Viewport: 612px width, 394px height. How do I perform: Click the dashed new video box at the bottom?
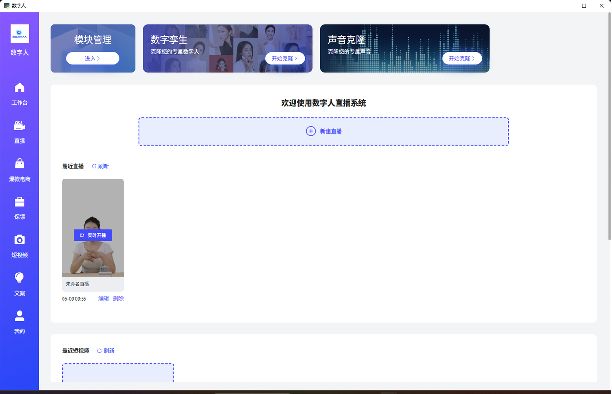(118, 373)
